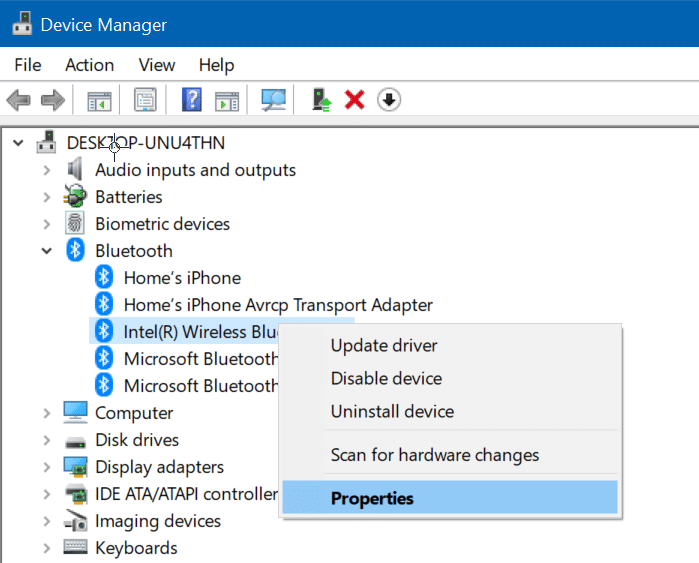Expand Audio inputs and outputs node
The image size is (699, 563).
pos(47,170)
